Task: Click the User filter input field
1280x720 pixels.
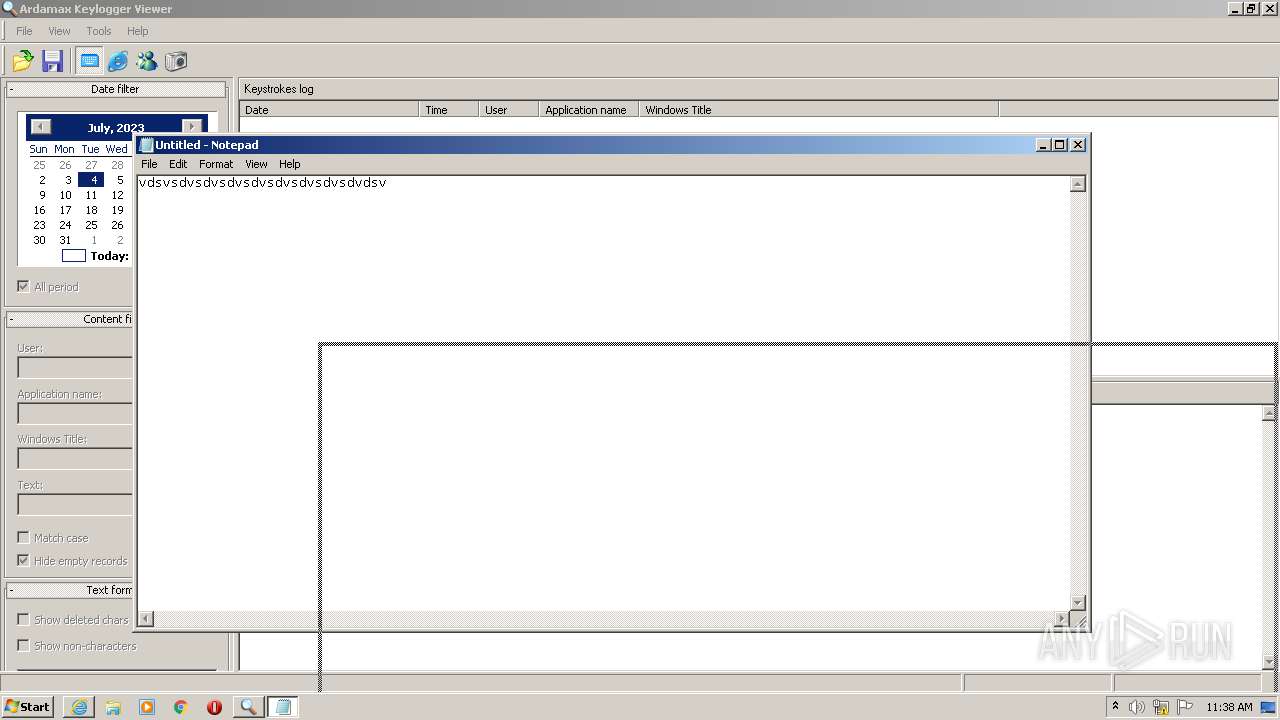Action: pyautogui.click(x=75, y=367)
